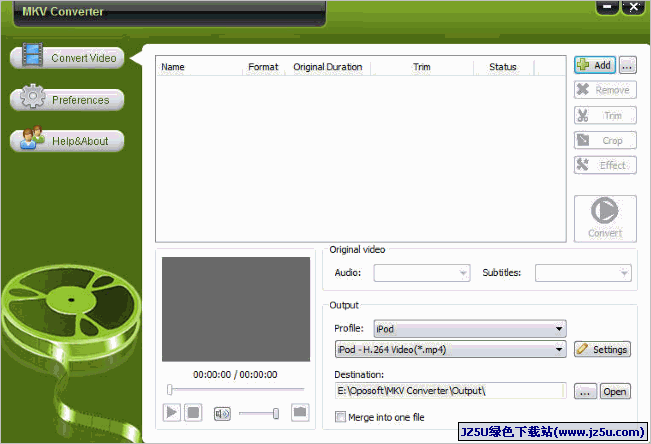Minimize the MKV Converter window
Screen dimensions: 651x444
pyautogui.click(x=607, y=7)
